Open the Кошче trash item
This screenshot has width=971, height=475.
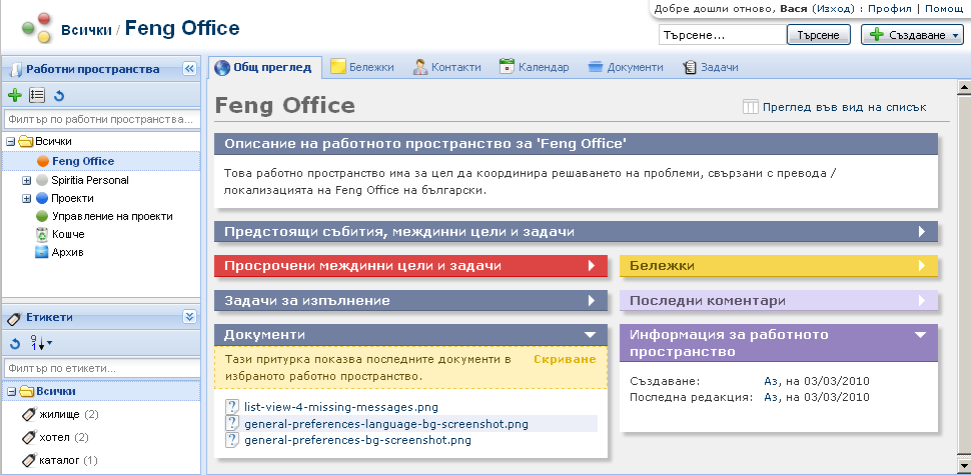click(x=67, y=234)
